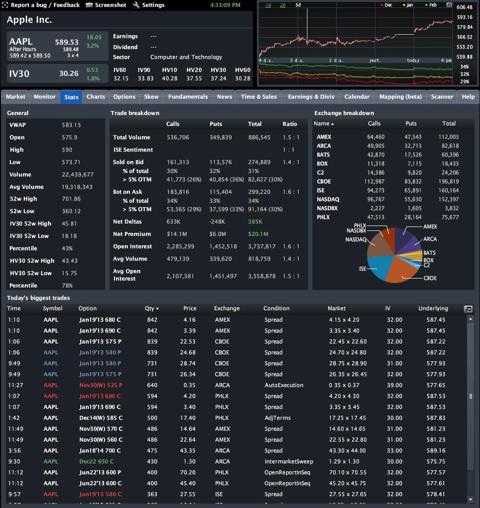Sort biggest trades by Qty column
480x508 pixels.
(152, 308)
